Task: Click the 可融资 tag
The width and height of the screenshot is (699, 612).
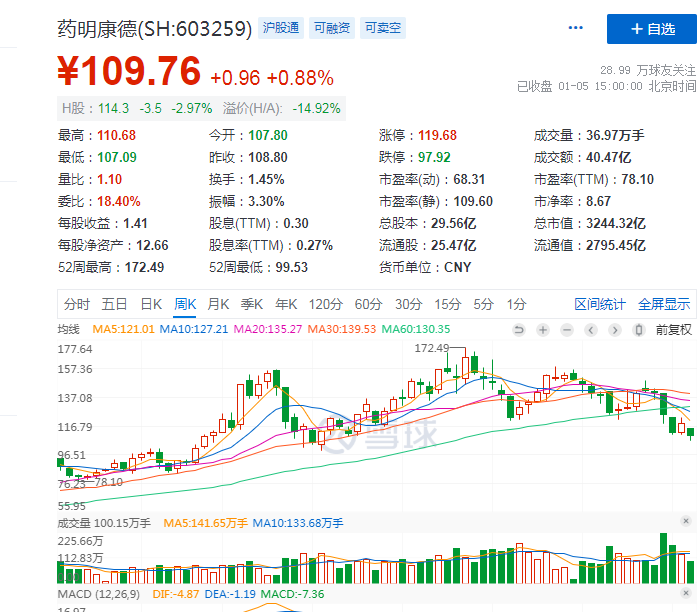Action: point(332,28)
